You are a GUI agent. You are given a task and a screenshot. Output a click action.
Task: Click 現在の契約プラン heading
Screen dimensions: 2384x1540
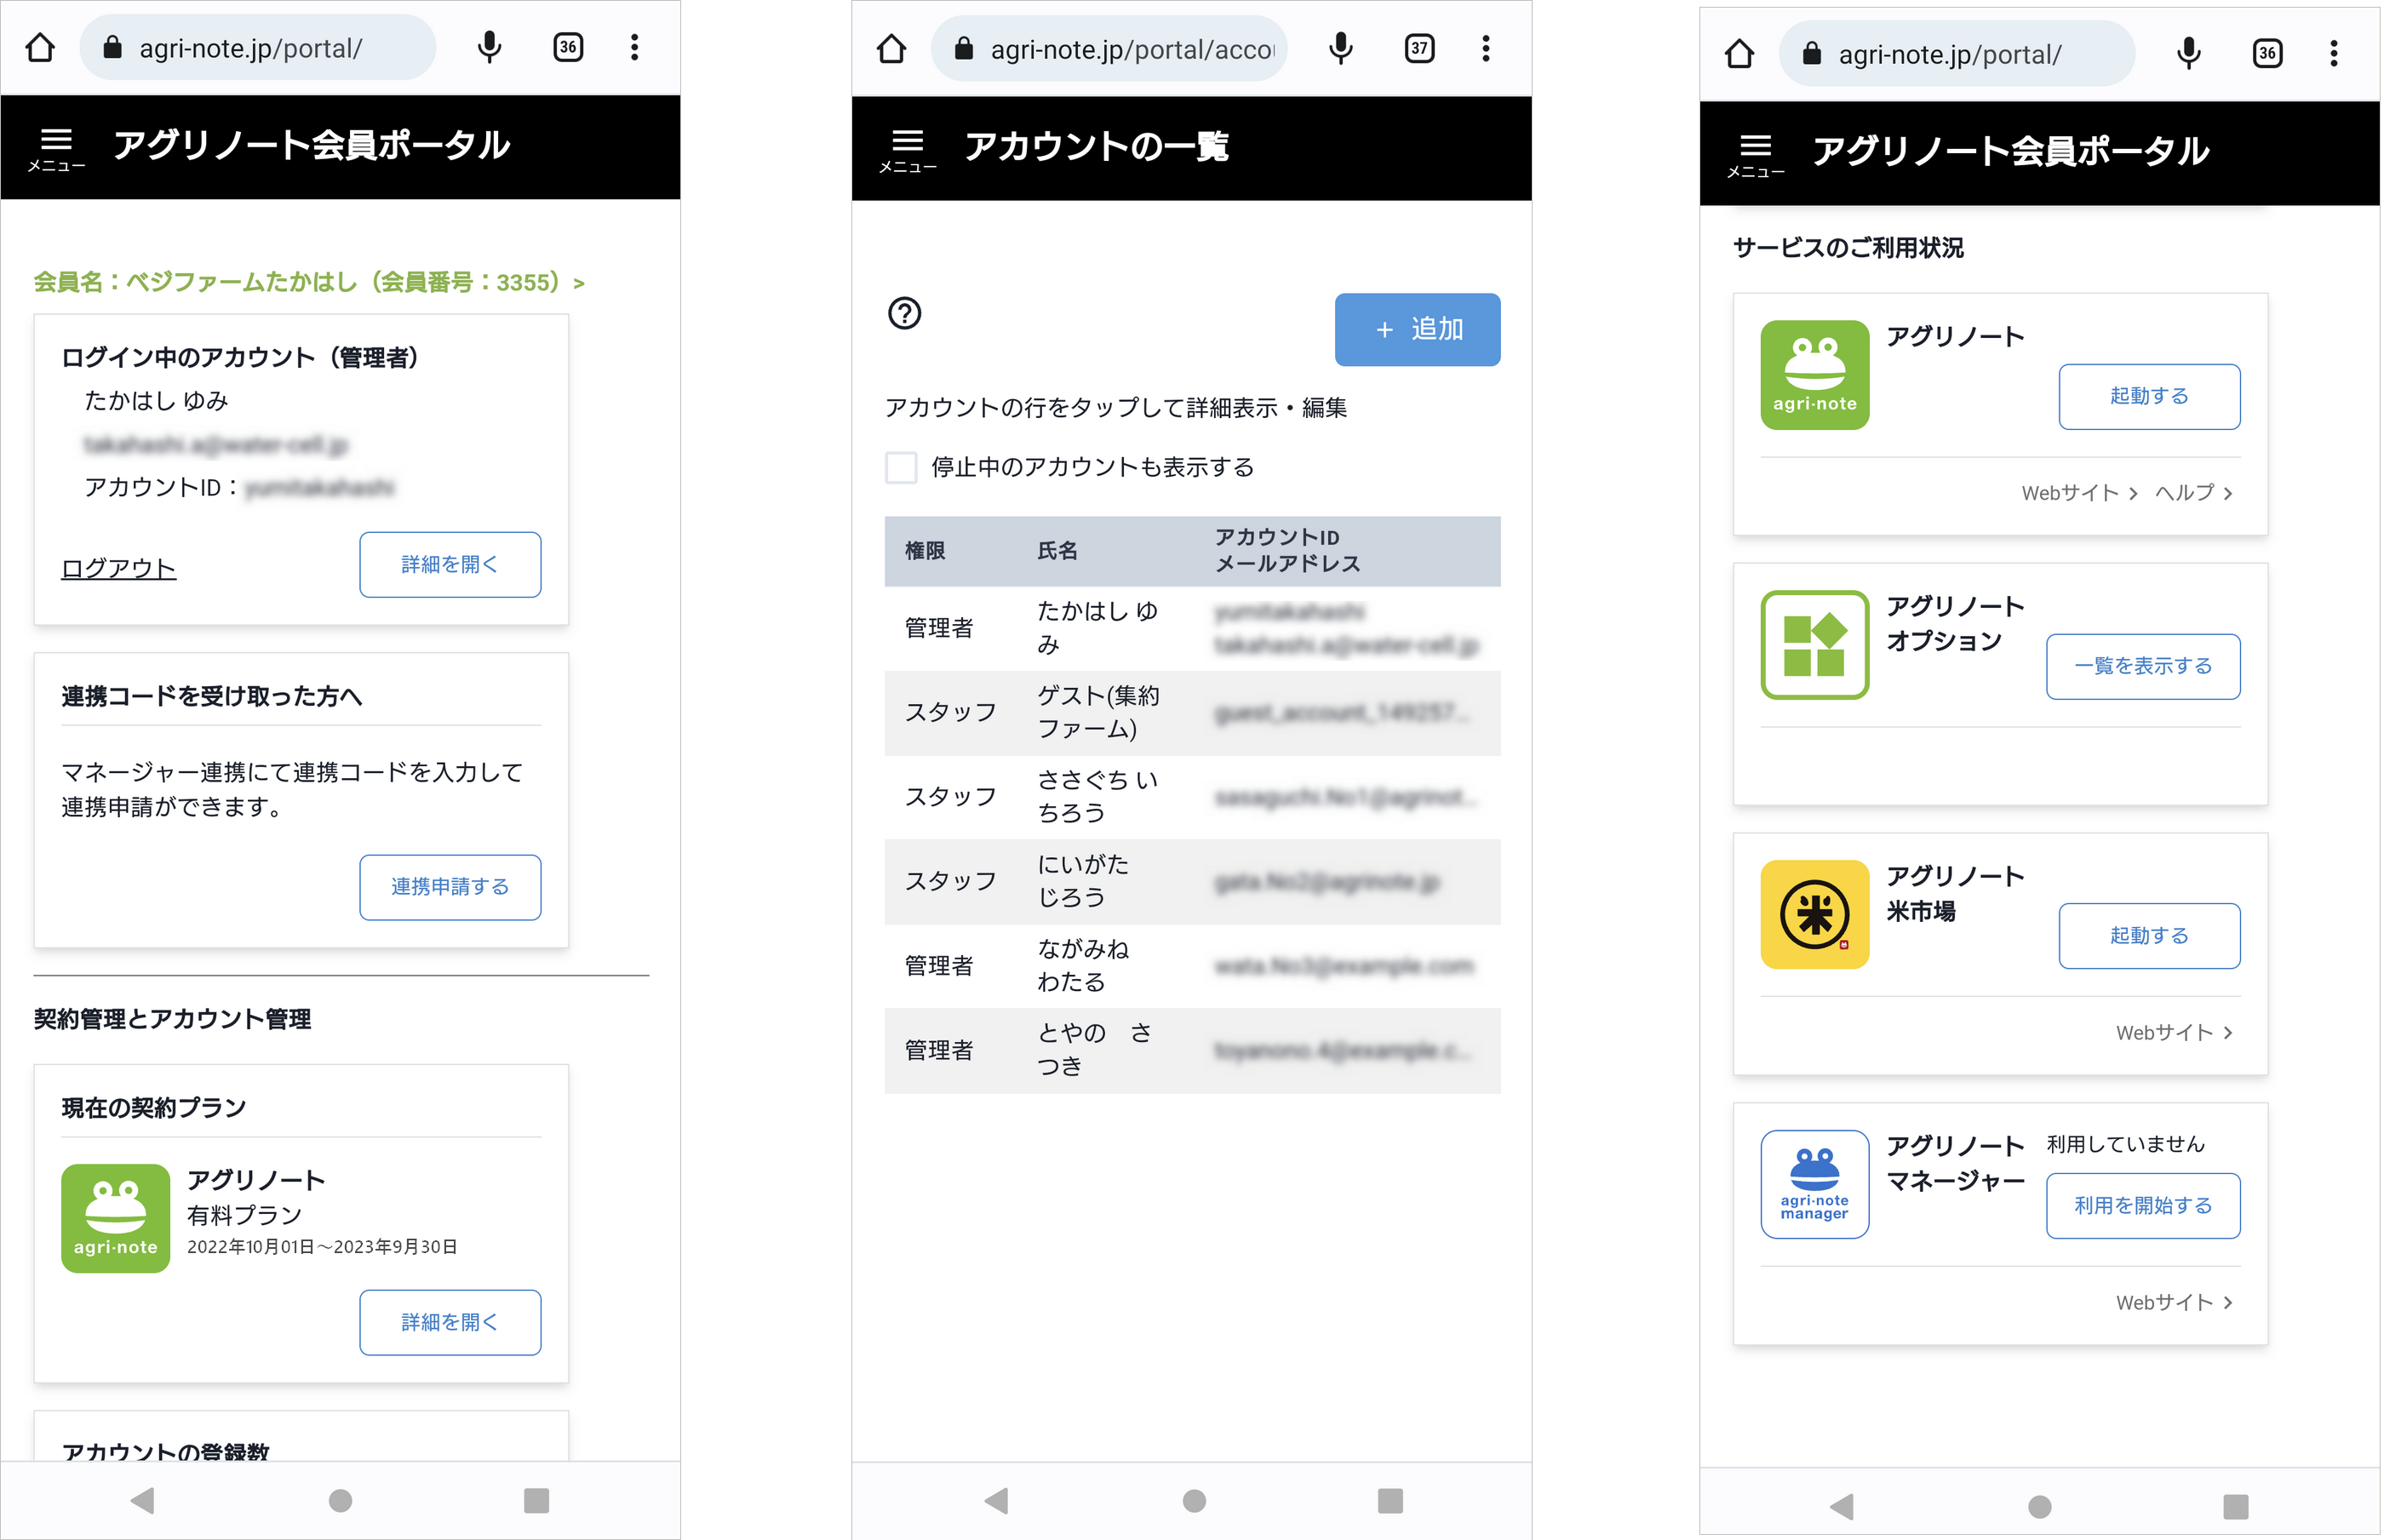pyautogui.click(x=154, y=1108)
